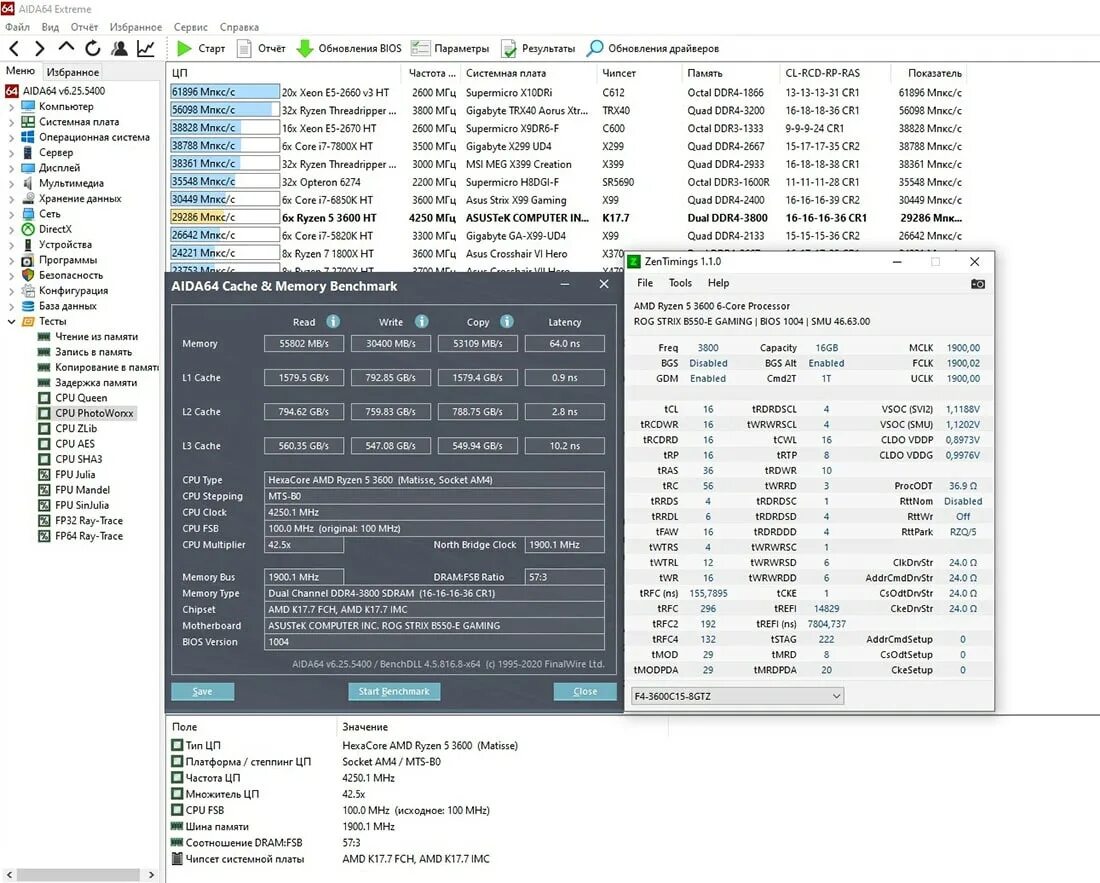This screenshot has height=883, width=1100.
Task: Select the Безопасность tree item
Action: pyautogui.click(x=62, y=275)
